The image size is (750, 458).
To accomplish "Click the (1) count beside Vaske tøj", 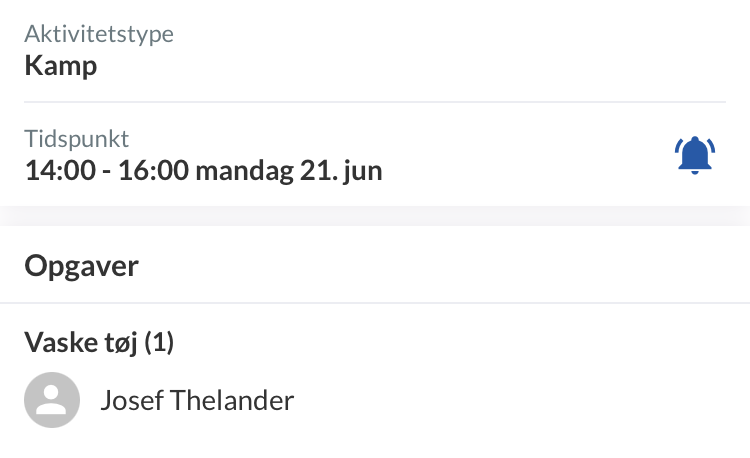I will tap(159, 343).
